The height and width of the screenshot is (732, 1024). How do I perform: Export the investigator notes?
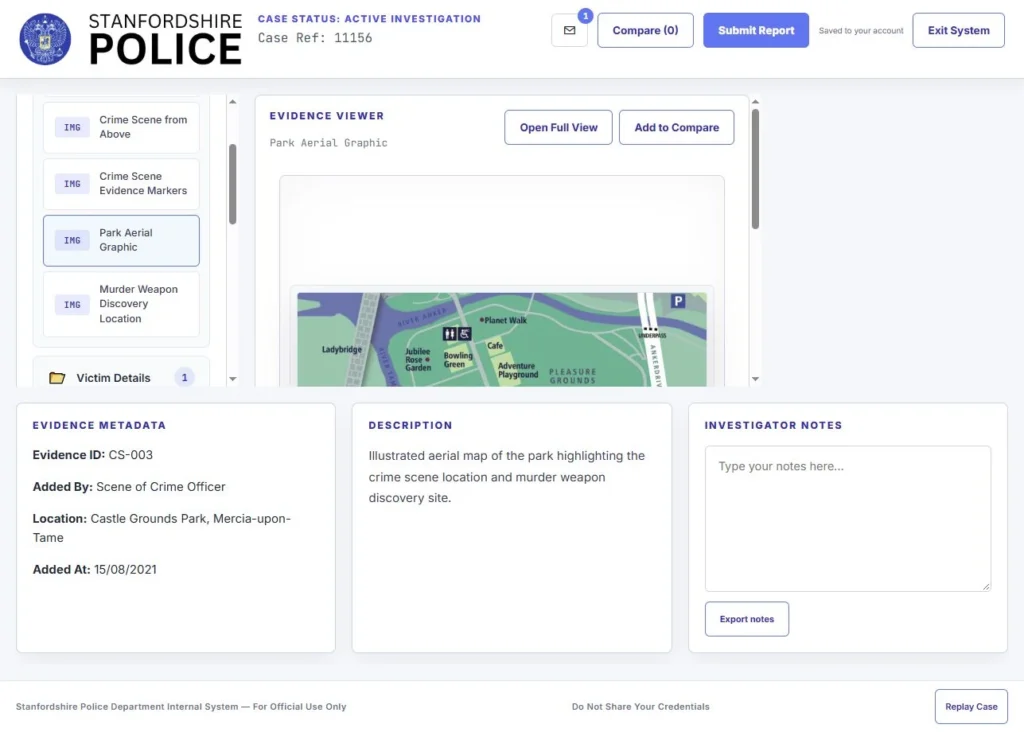click(746, 619)
